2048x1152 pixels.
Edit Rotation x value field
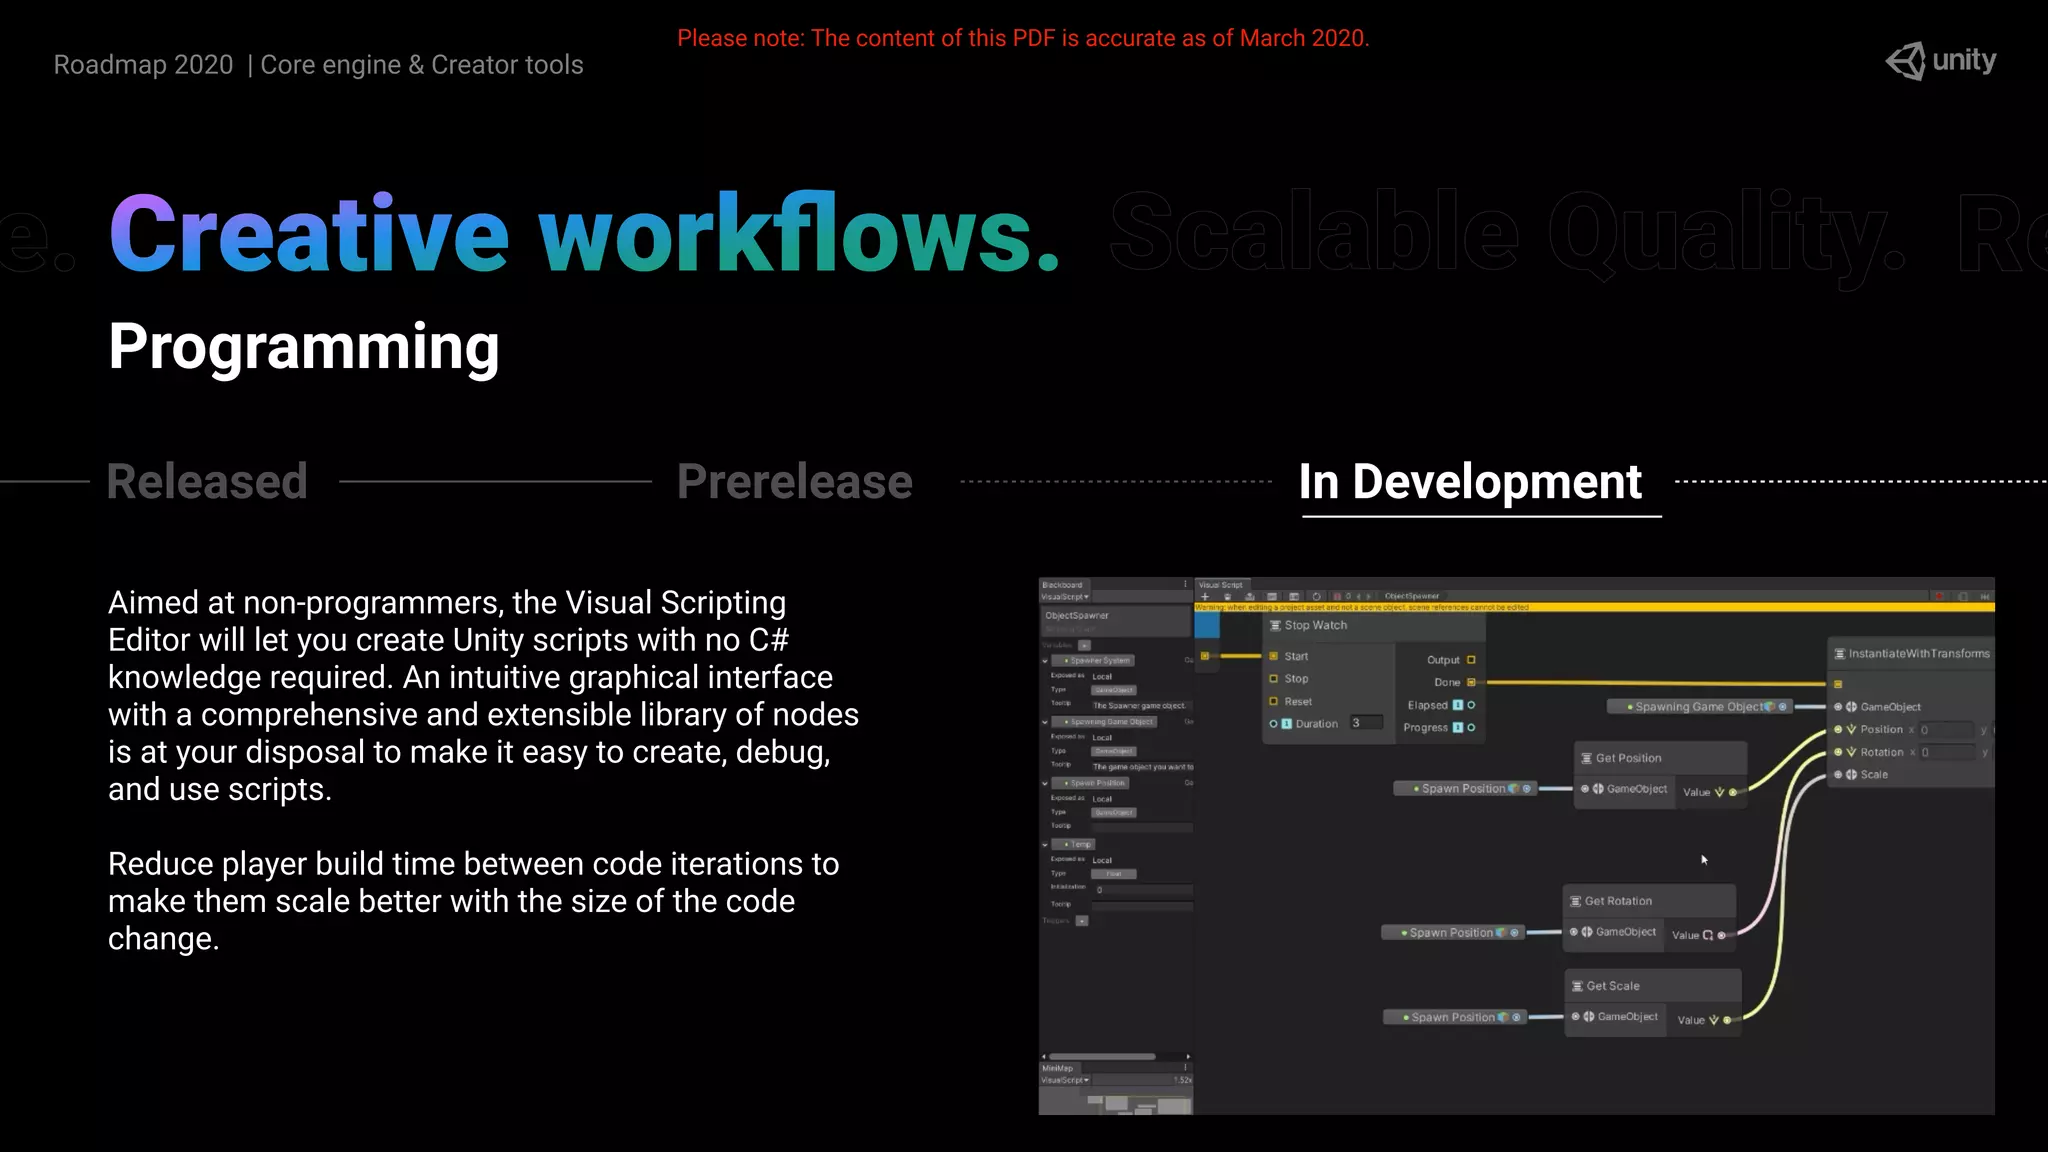point(1946,752)
